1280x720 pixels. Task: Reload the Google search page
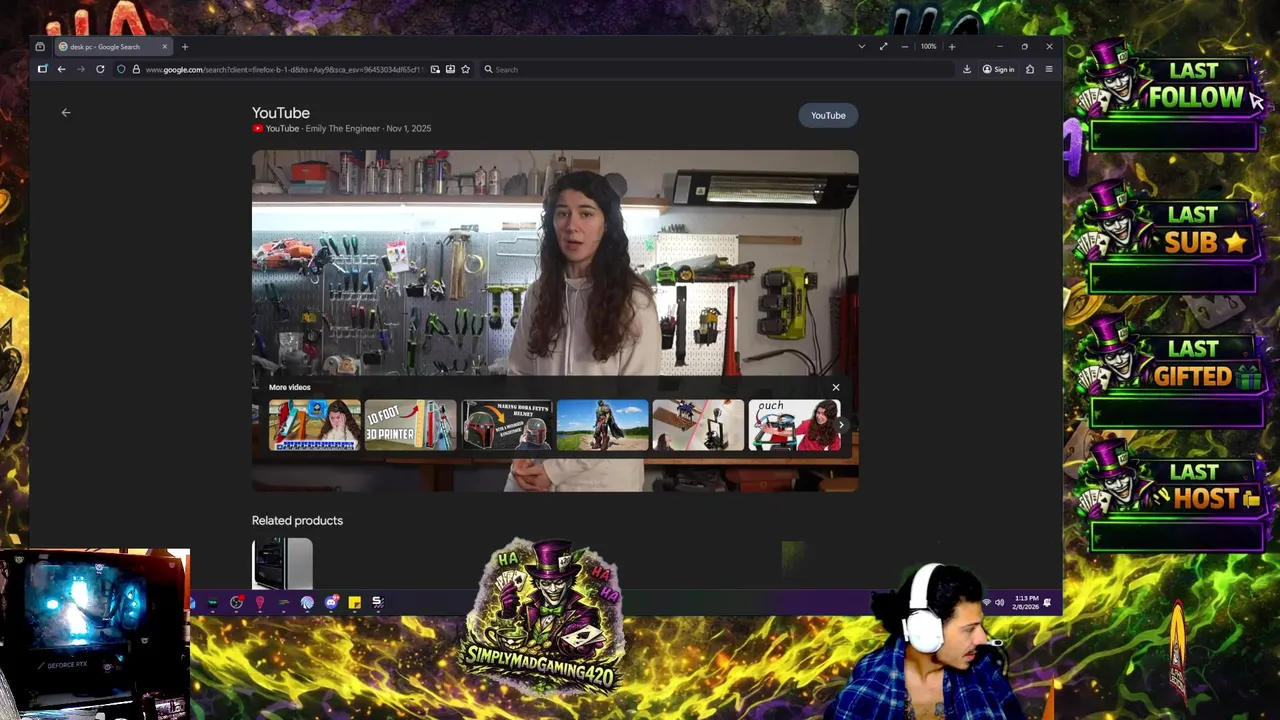tap(100, 69)
